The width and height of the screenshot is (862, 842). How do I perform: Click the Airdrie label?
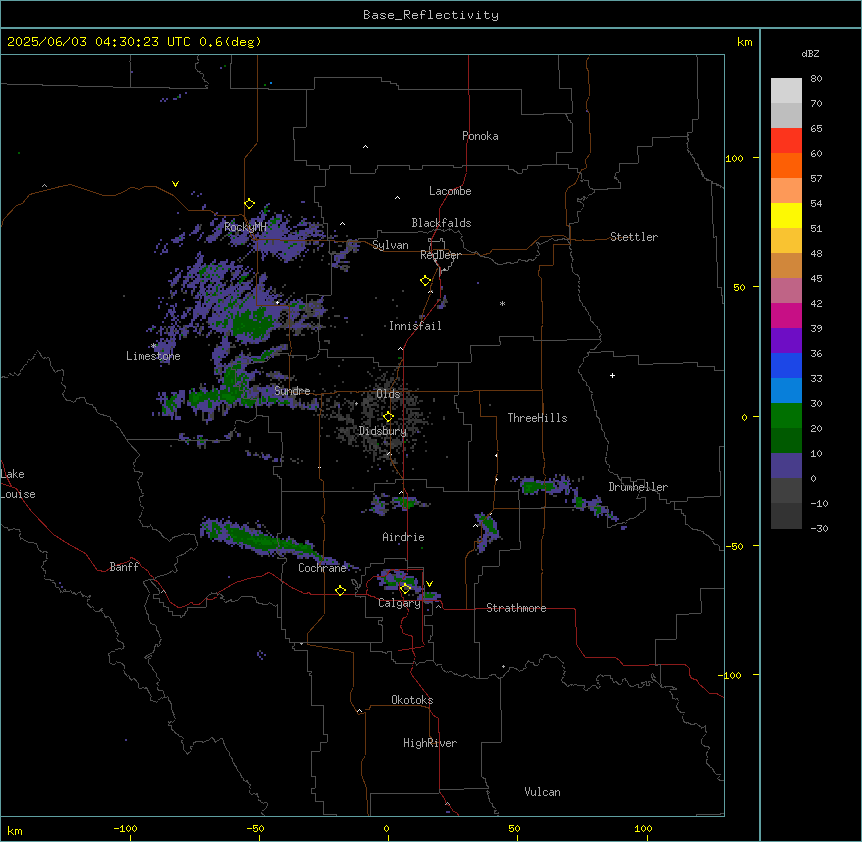(x=403, y=537)
